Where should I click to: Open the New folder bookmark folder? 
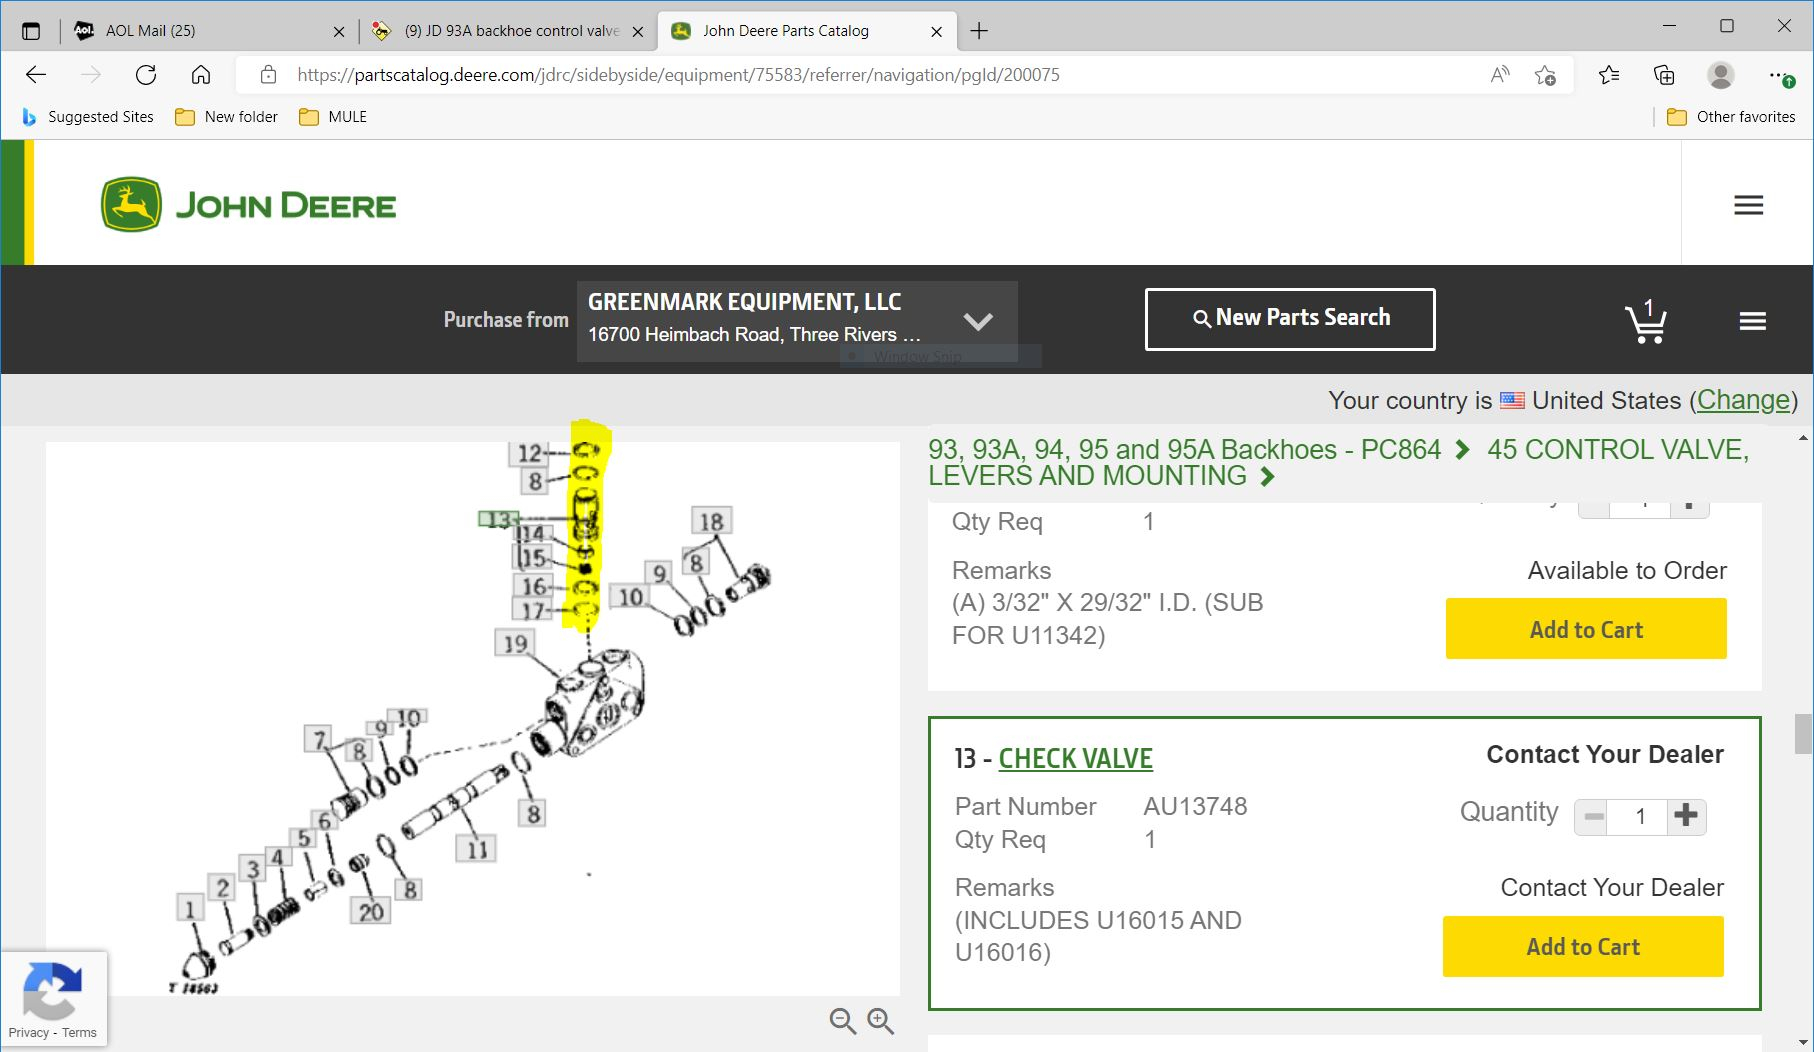227,117
